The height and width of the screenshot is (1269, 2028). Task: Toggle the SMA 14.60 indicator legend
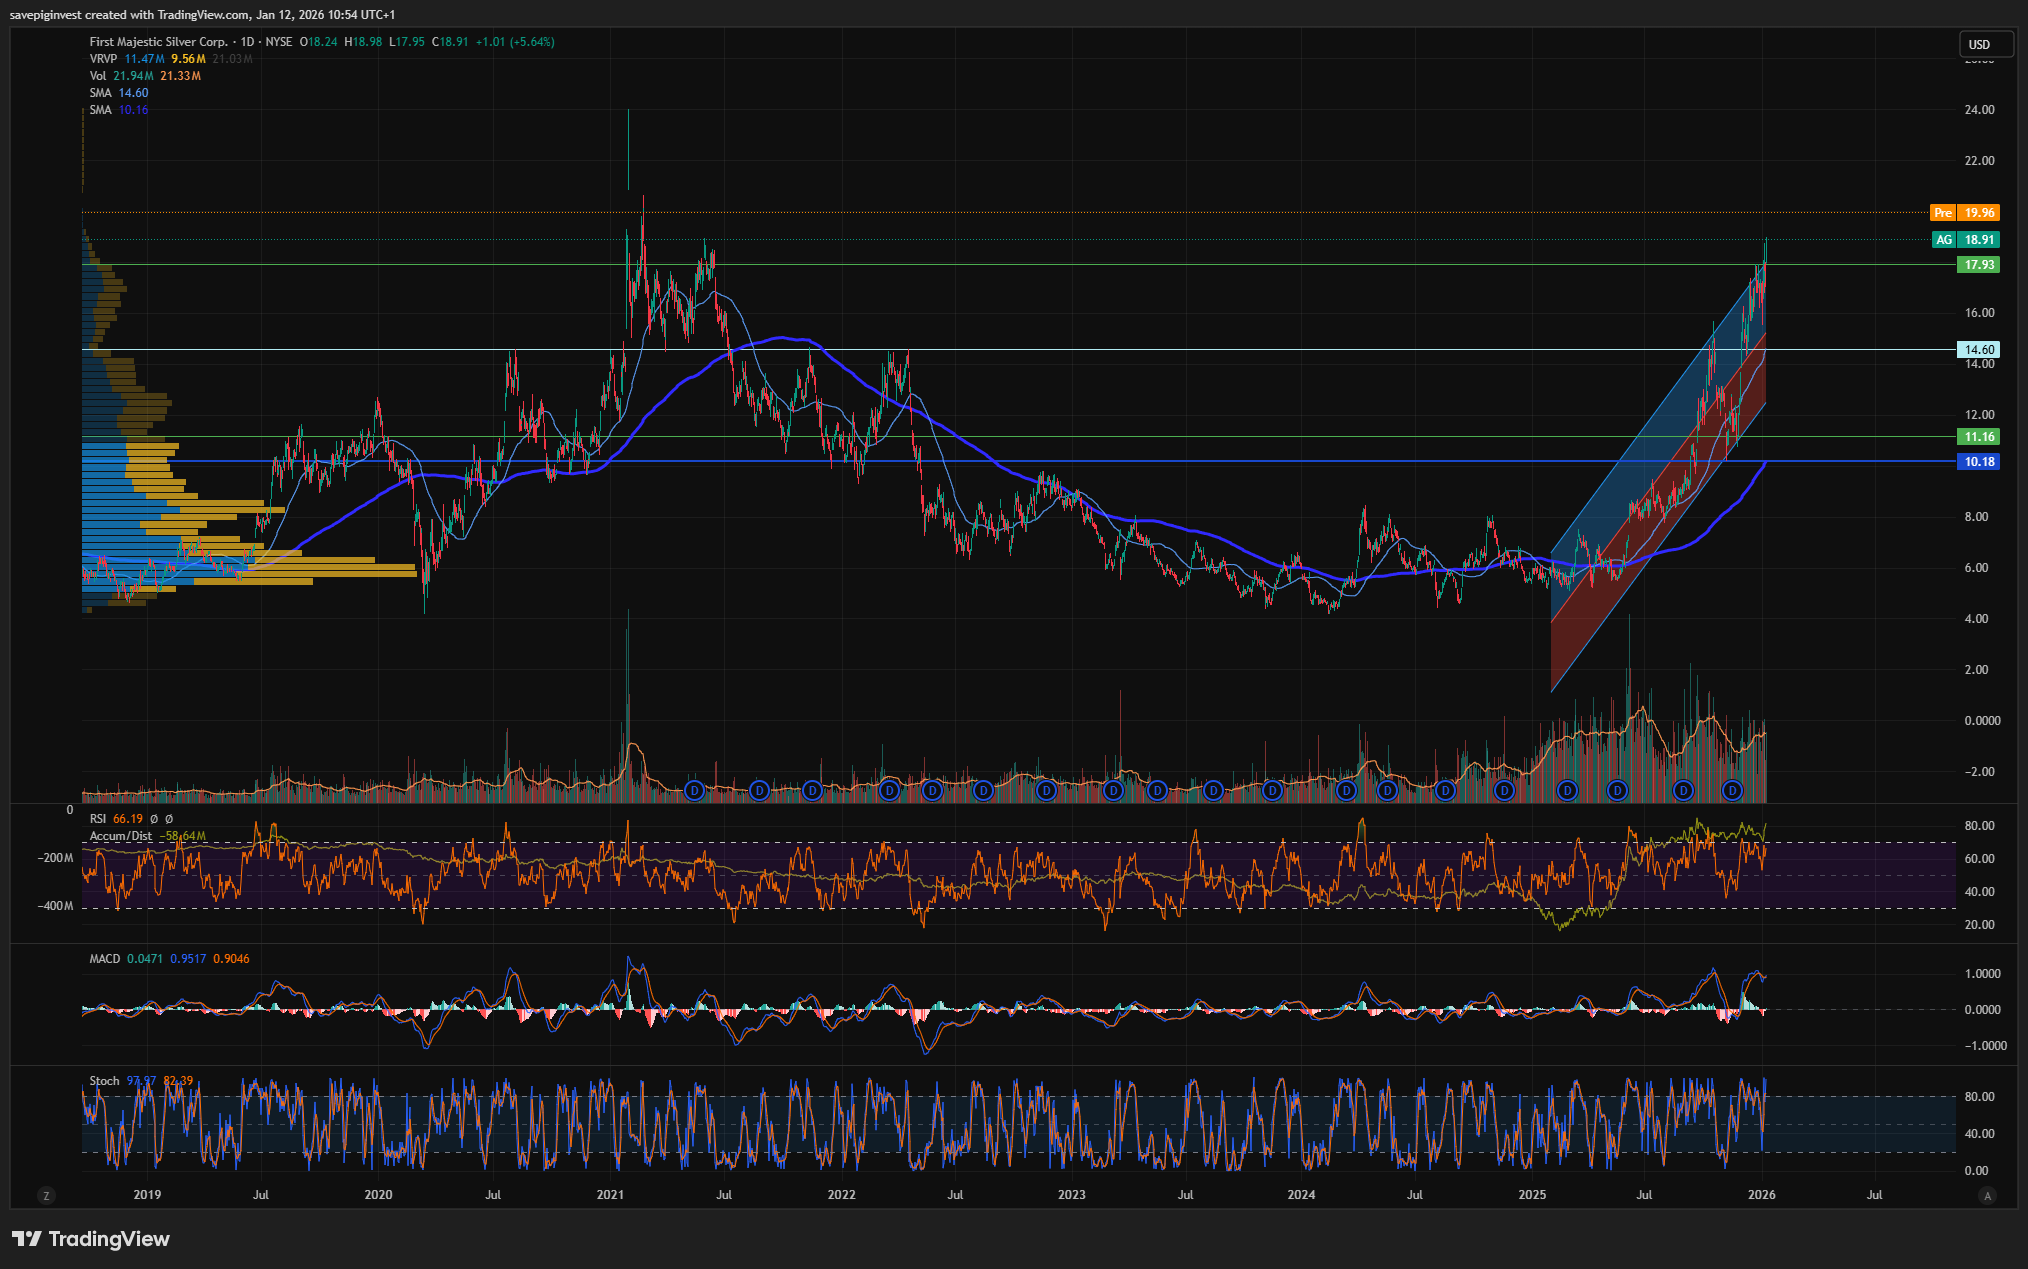(x=101, y=93)
